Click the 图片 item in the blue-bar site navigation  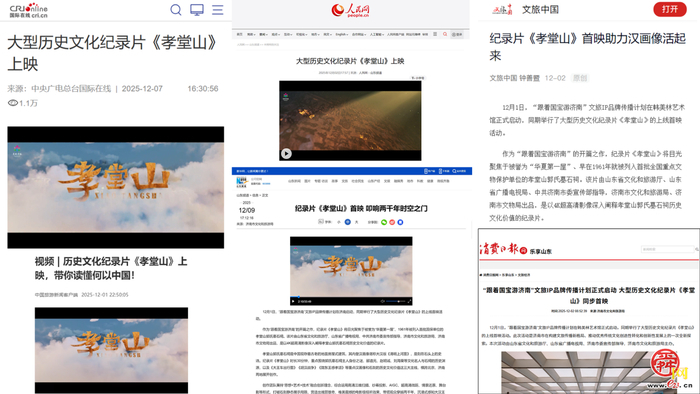[x=307, y=181]
